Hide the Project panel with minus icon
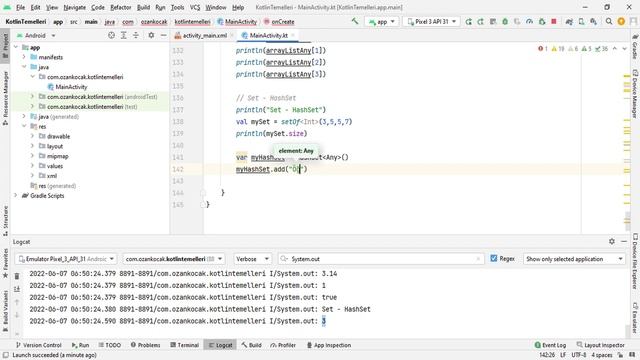This screenshot has width=640, height=360. (163, 36)
